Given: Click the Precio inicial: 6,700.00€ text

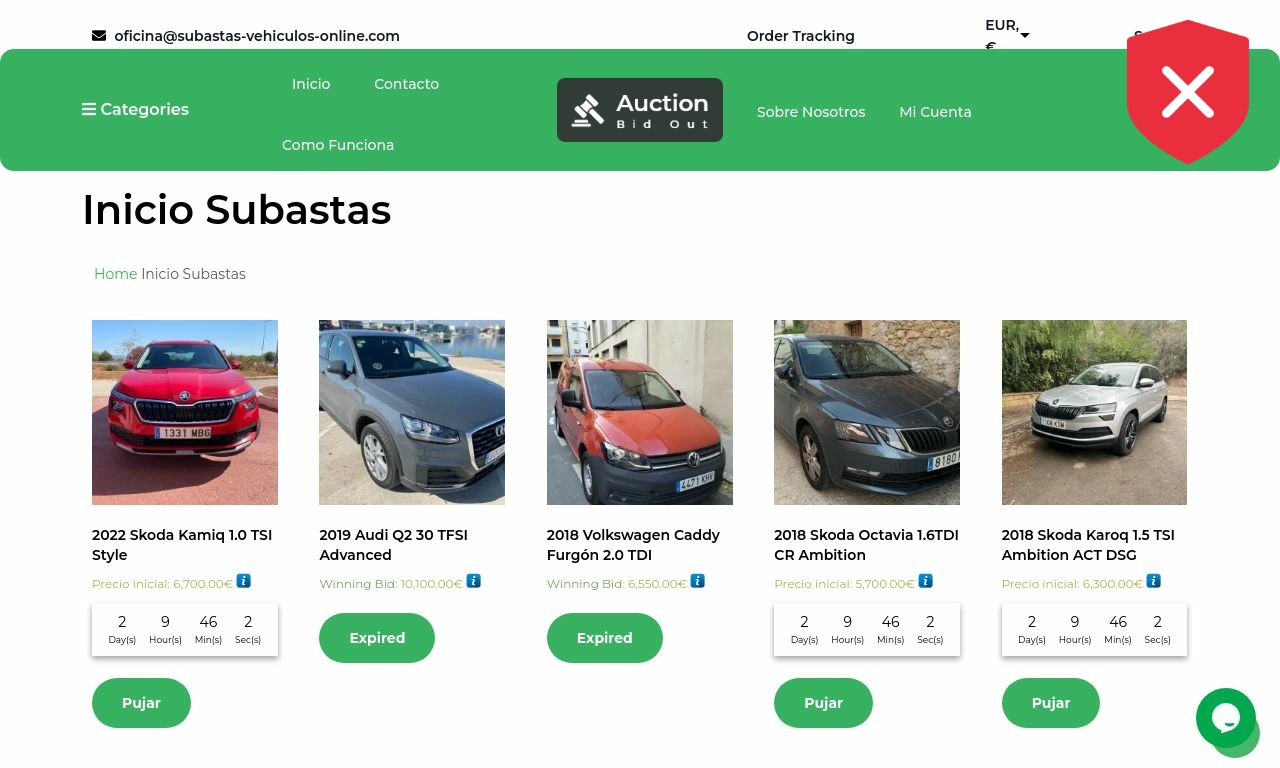Looking at the screenshot, I should [162, 584].
